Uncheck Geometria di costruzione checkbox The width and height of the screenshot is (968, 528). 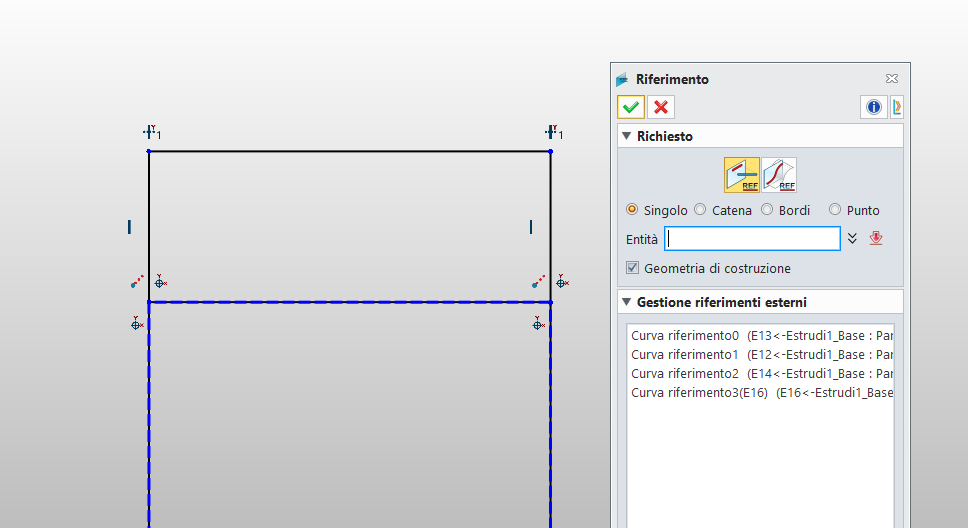coord(632,268)
